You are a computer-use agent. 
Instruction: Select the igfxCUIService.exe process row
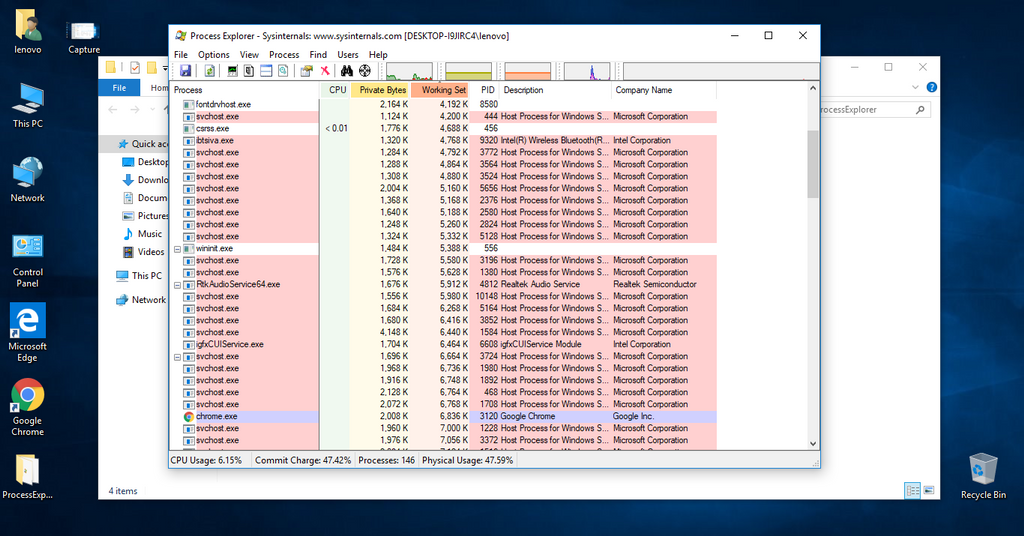pyautogui.click(x=443, y=345)
